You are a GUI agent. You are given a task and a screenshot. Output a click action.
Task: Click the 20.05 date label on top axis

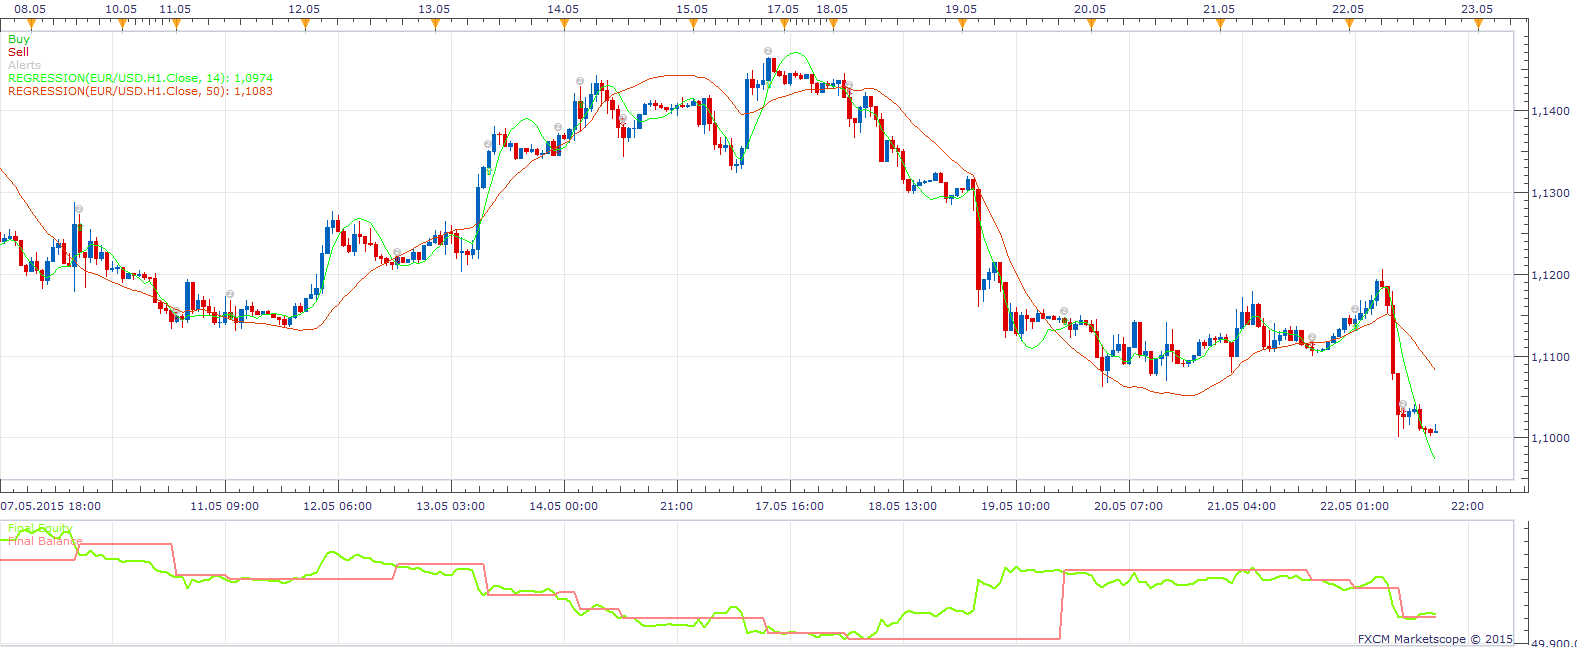coord(1090,9)
